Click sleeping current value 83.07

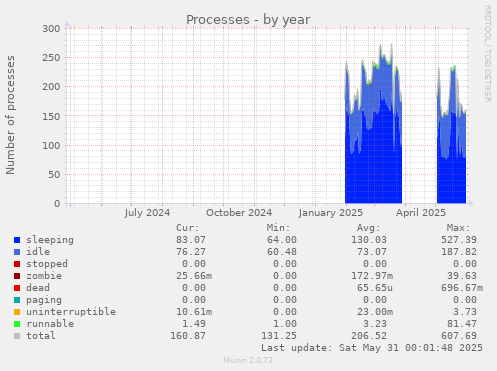pos(191,240)
